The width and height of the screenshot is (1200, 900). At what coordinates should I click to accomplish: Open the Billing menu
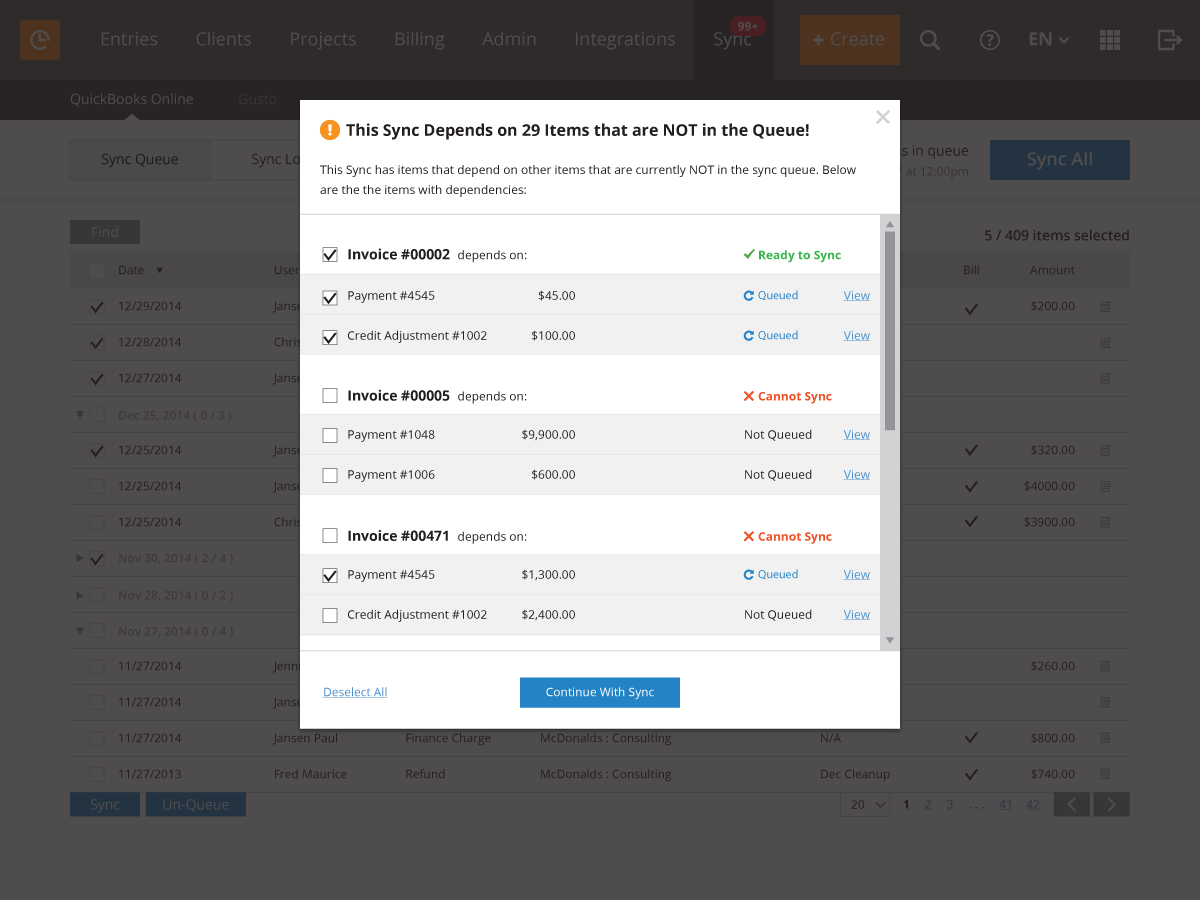(x=419, y=40)
